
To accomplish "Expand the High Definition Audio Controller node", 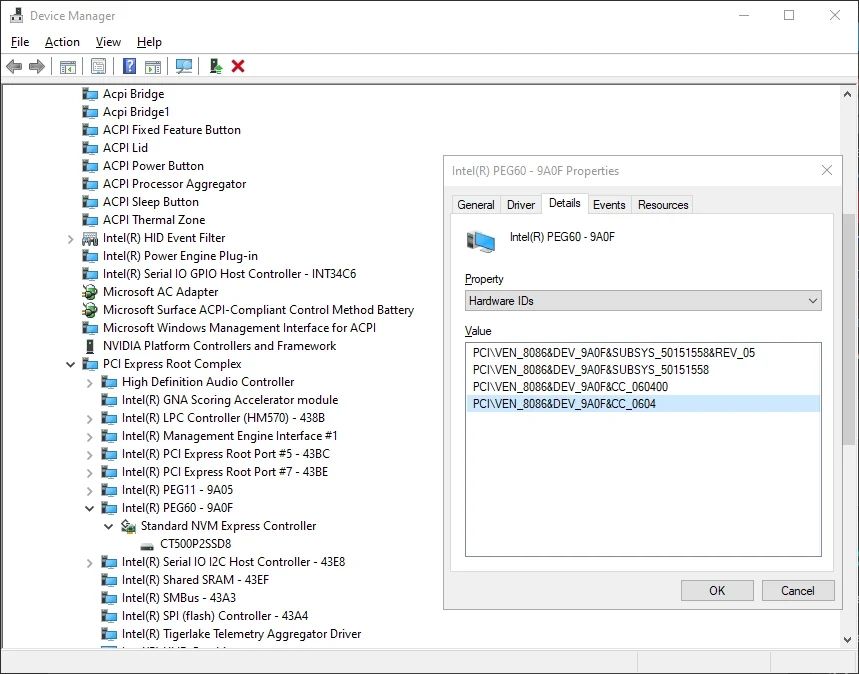I will click(x=89, y=382).
